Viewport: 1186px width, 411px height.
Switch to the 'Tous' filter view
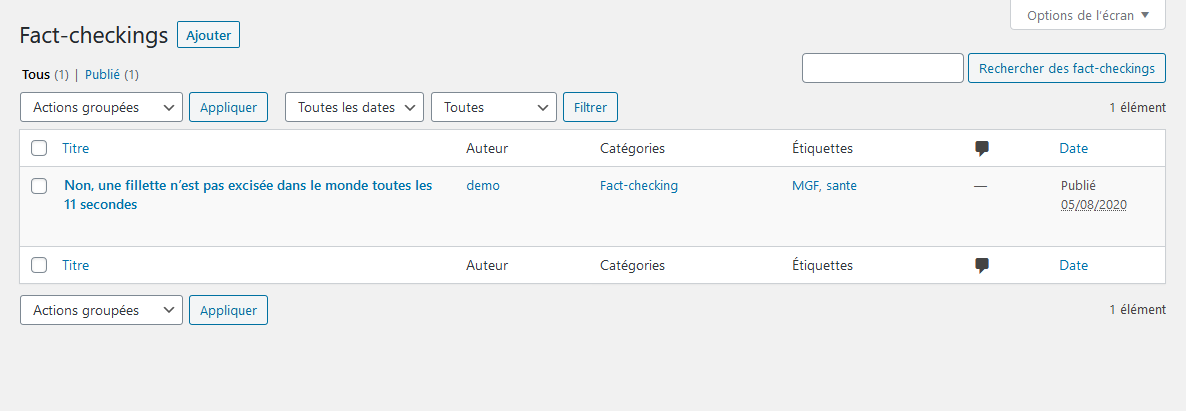36,75
